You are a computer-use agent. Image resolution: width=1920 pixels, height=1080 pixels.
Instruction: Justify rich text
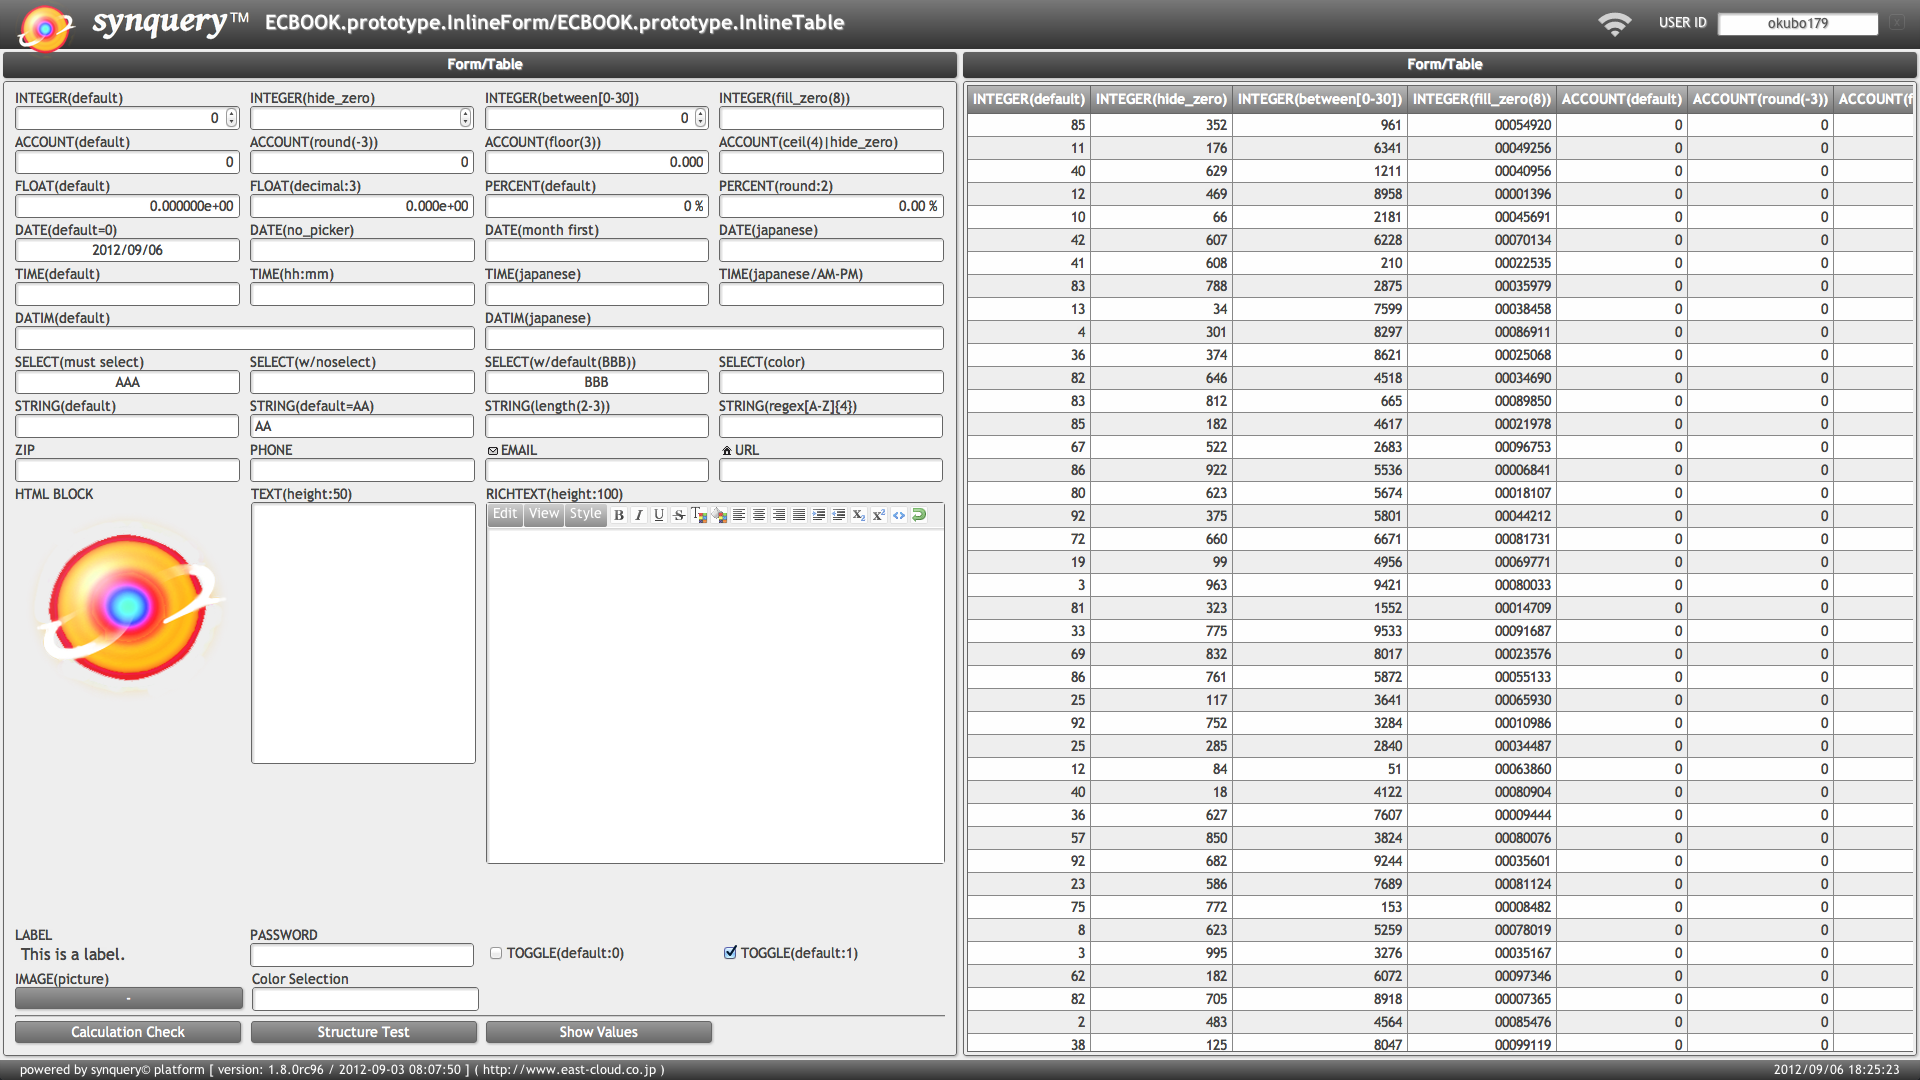799,515
